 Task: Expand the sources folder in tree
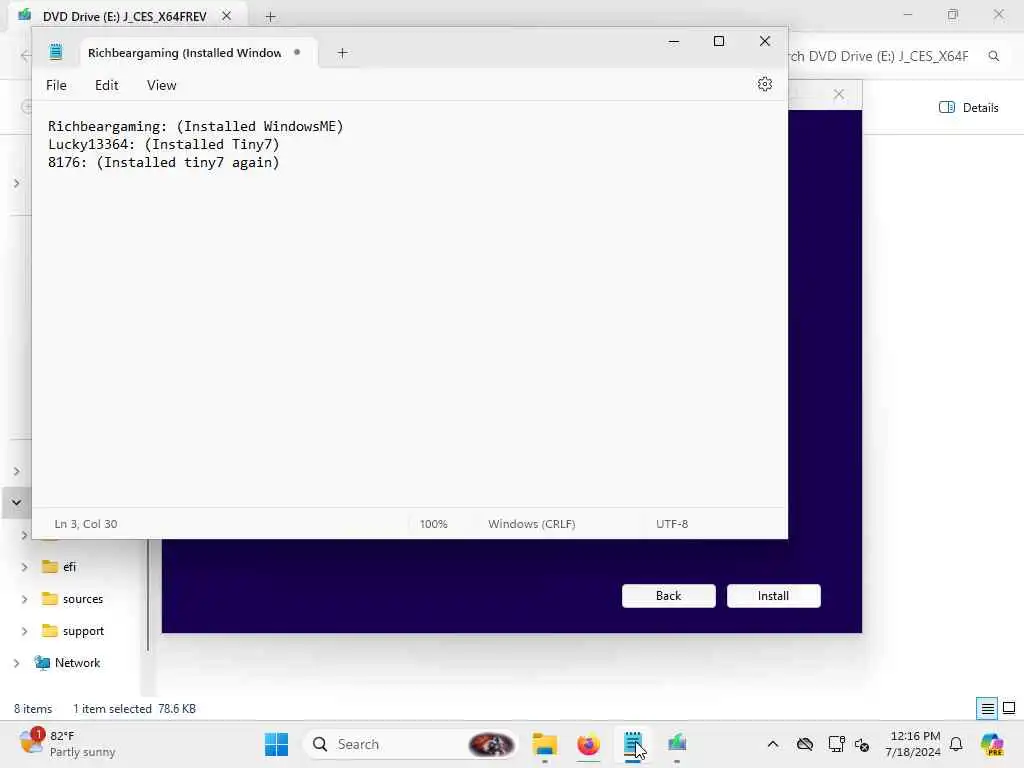(24, 599)
